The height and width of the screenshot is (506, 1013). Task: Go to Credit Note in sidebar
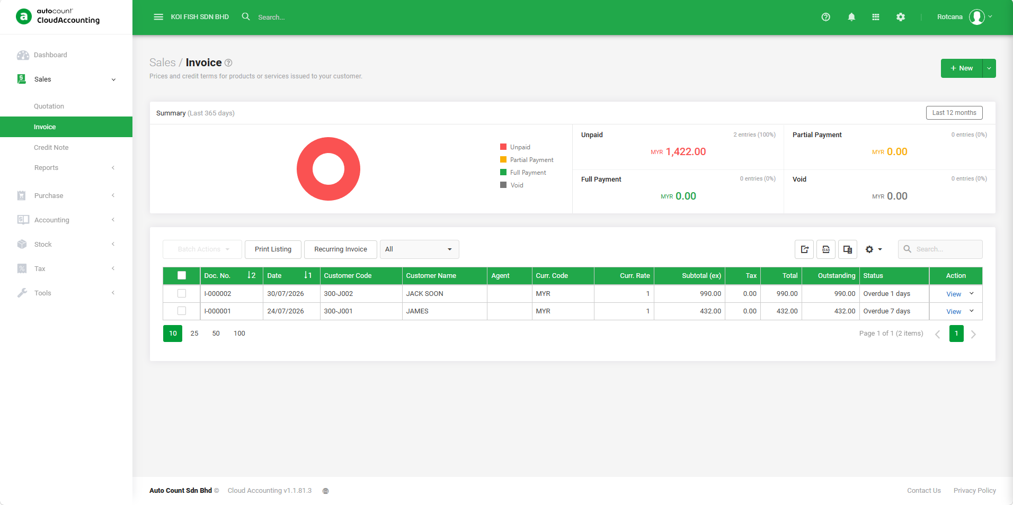tap(51, 147)
